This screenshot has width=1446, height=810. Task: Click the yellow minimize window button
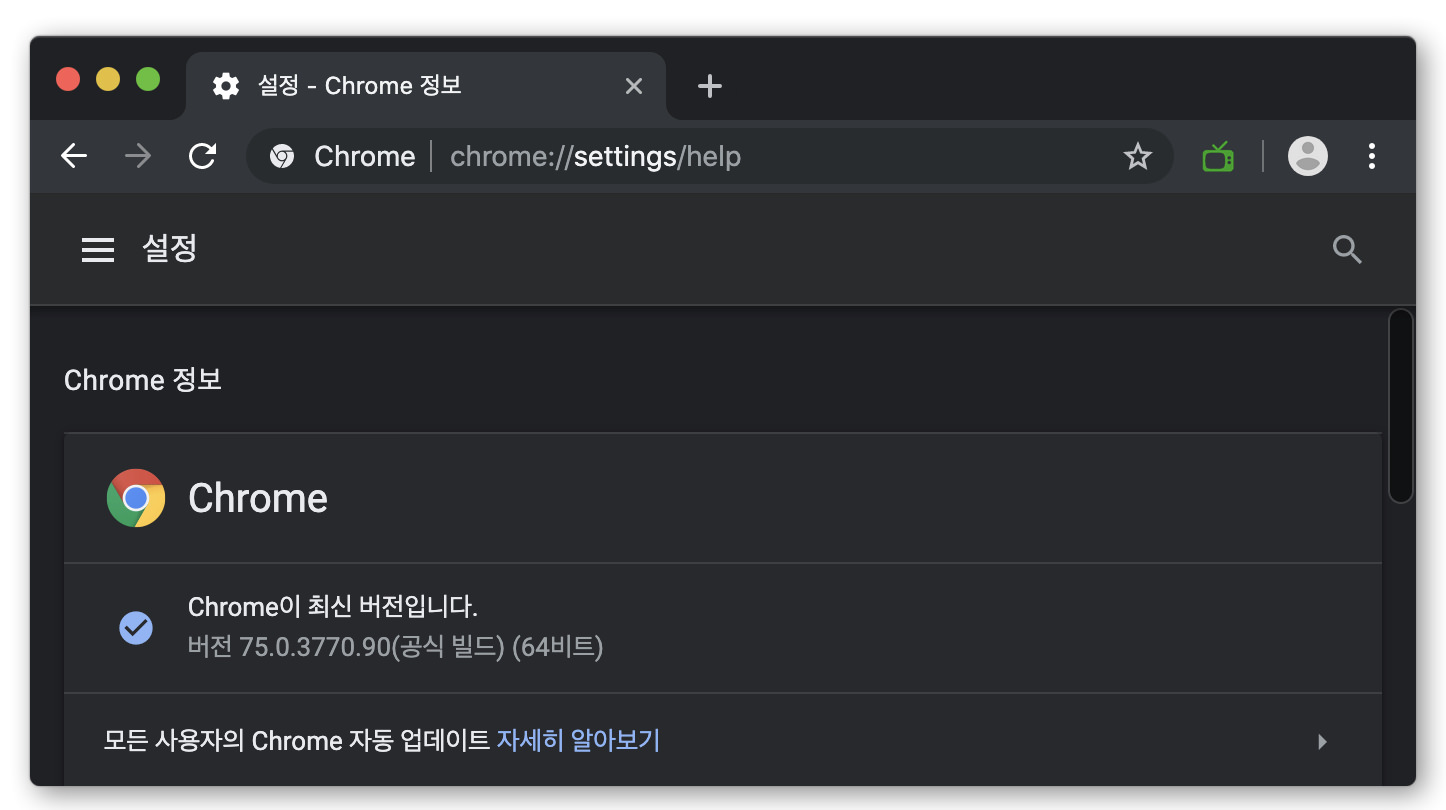point(108,79)
